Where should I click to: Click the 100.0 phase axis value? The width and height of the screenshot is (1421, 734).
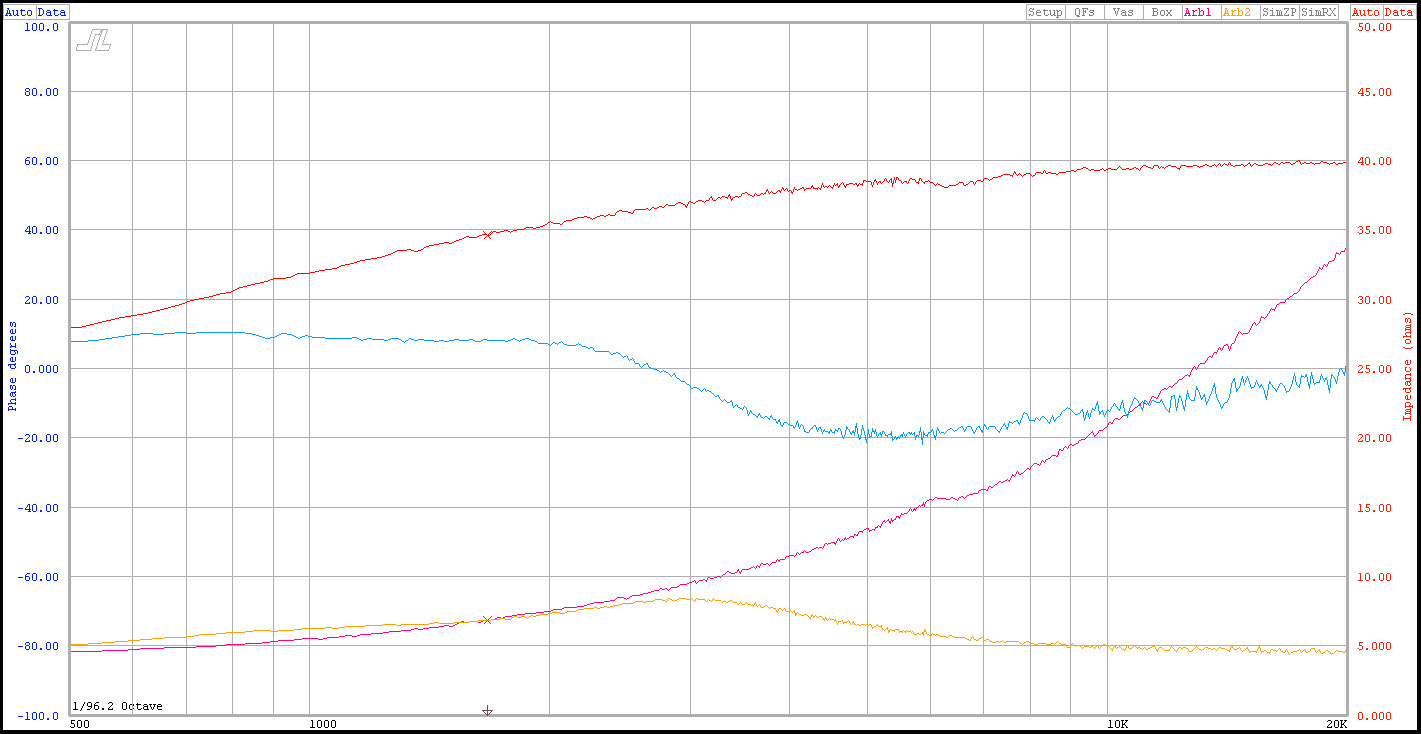click(41, 27)
